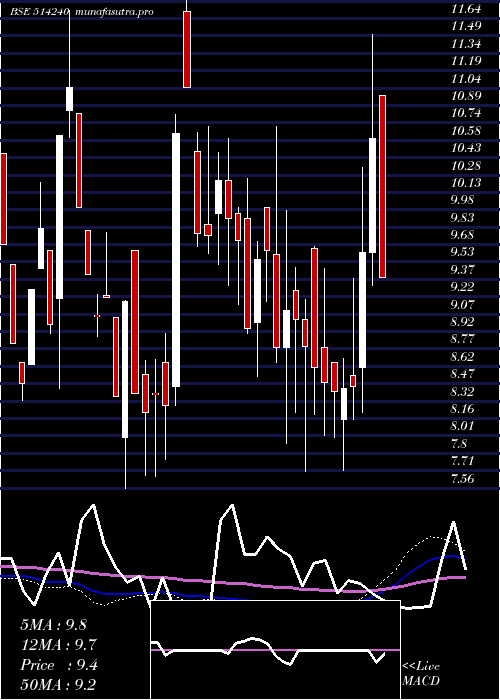Image resolution: width=500 pixels, height=700 pixels.
Task: Select the 9.07 price axis label
Action: [x=462, y=304]
